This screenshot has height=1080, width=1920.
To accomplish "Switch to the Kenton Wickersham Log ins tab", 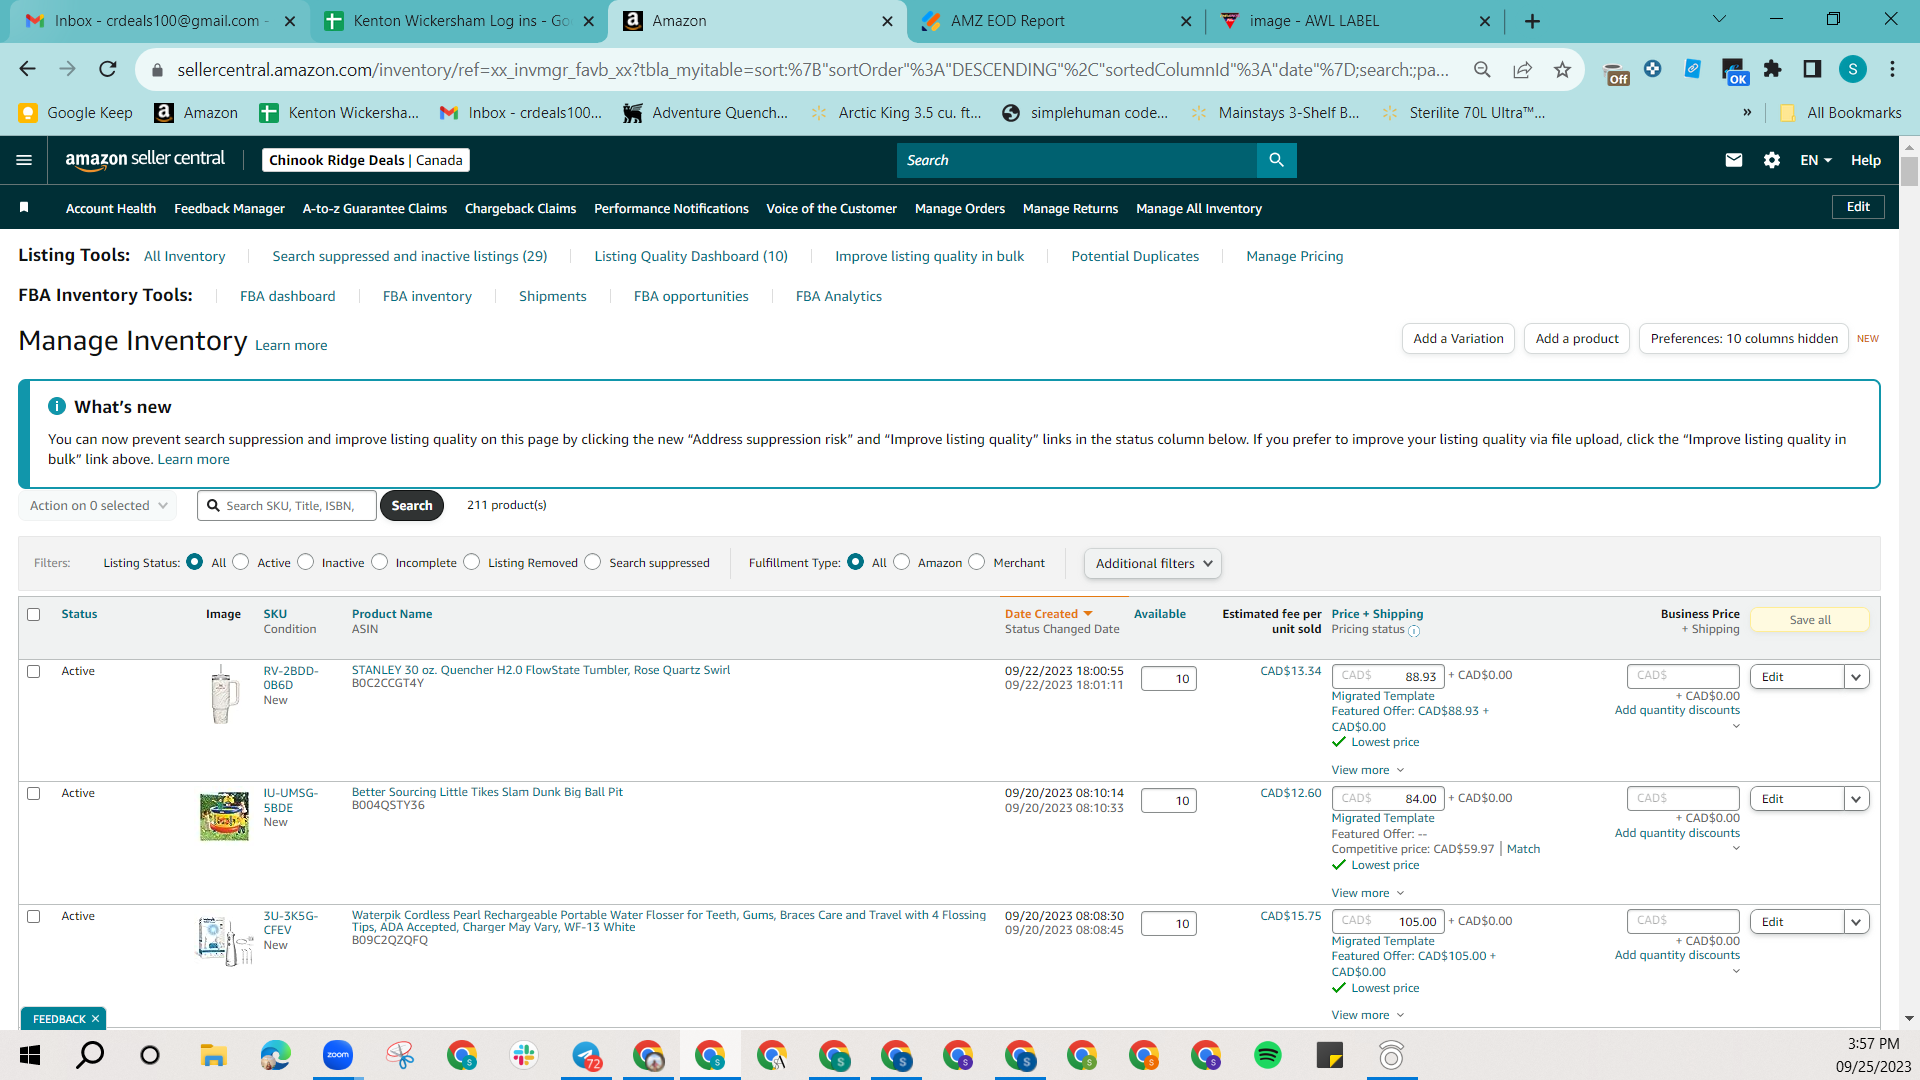I will pos(459,21).
